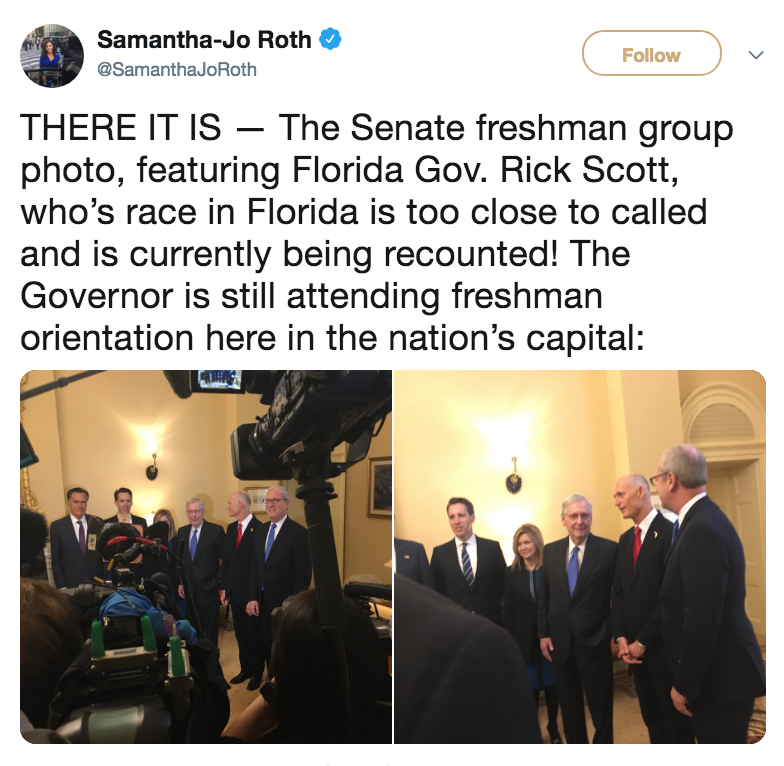Screen dimensions: 784x766
Task: Expand the chevron menu beside Follow
Action: pos(756,54)
